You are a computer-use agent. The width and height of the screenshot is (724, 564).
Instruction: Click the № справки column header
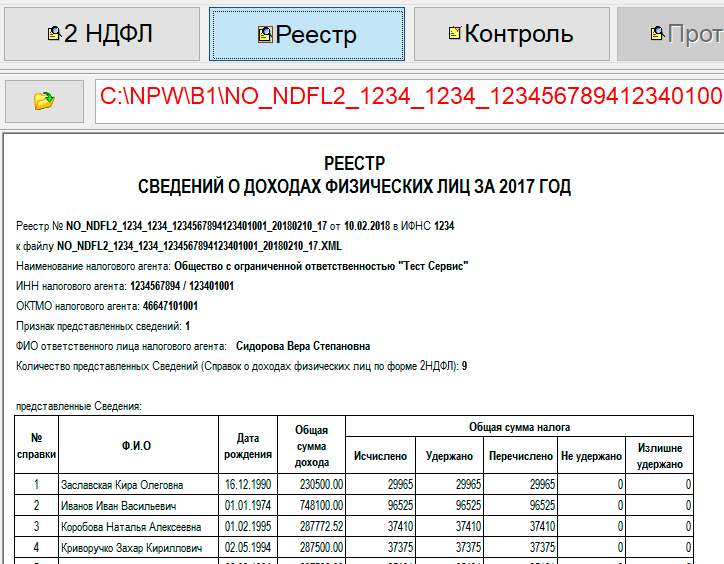(36, 446)
